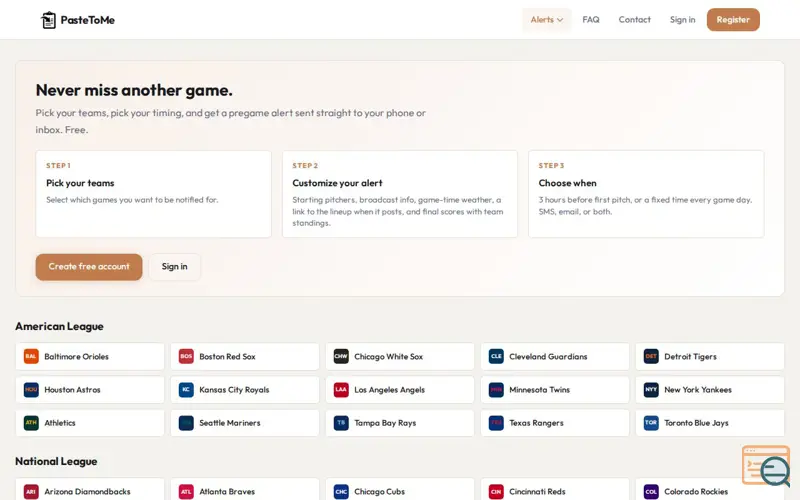This screenshot has height=500, width=800.
Task: Click the American League heading
Action: click(x=59, y=327)
